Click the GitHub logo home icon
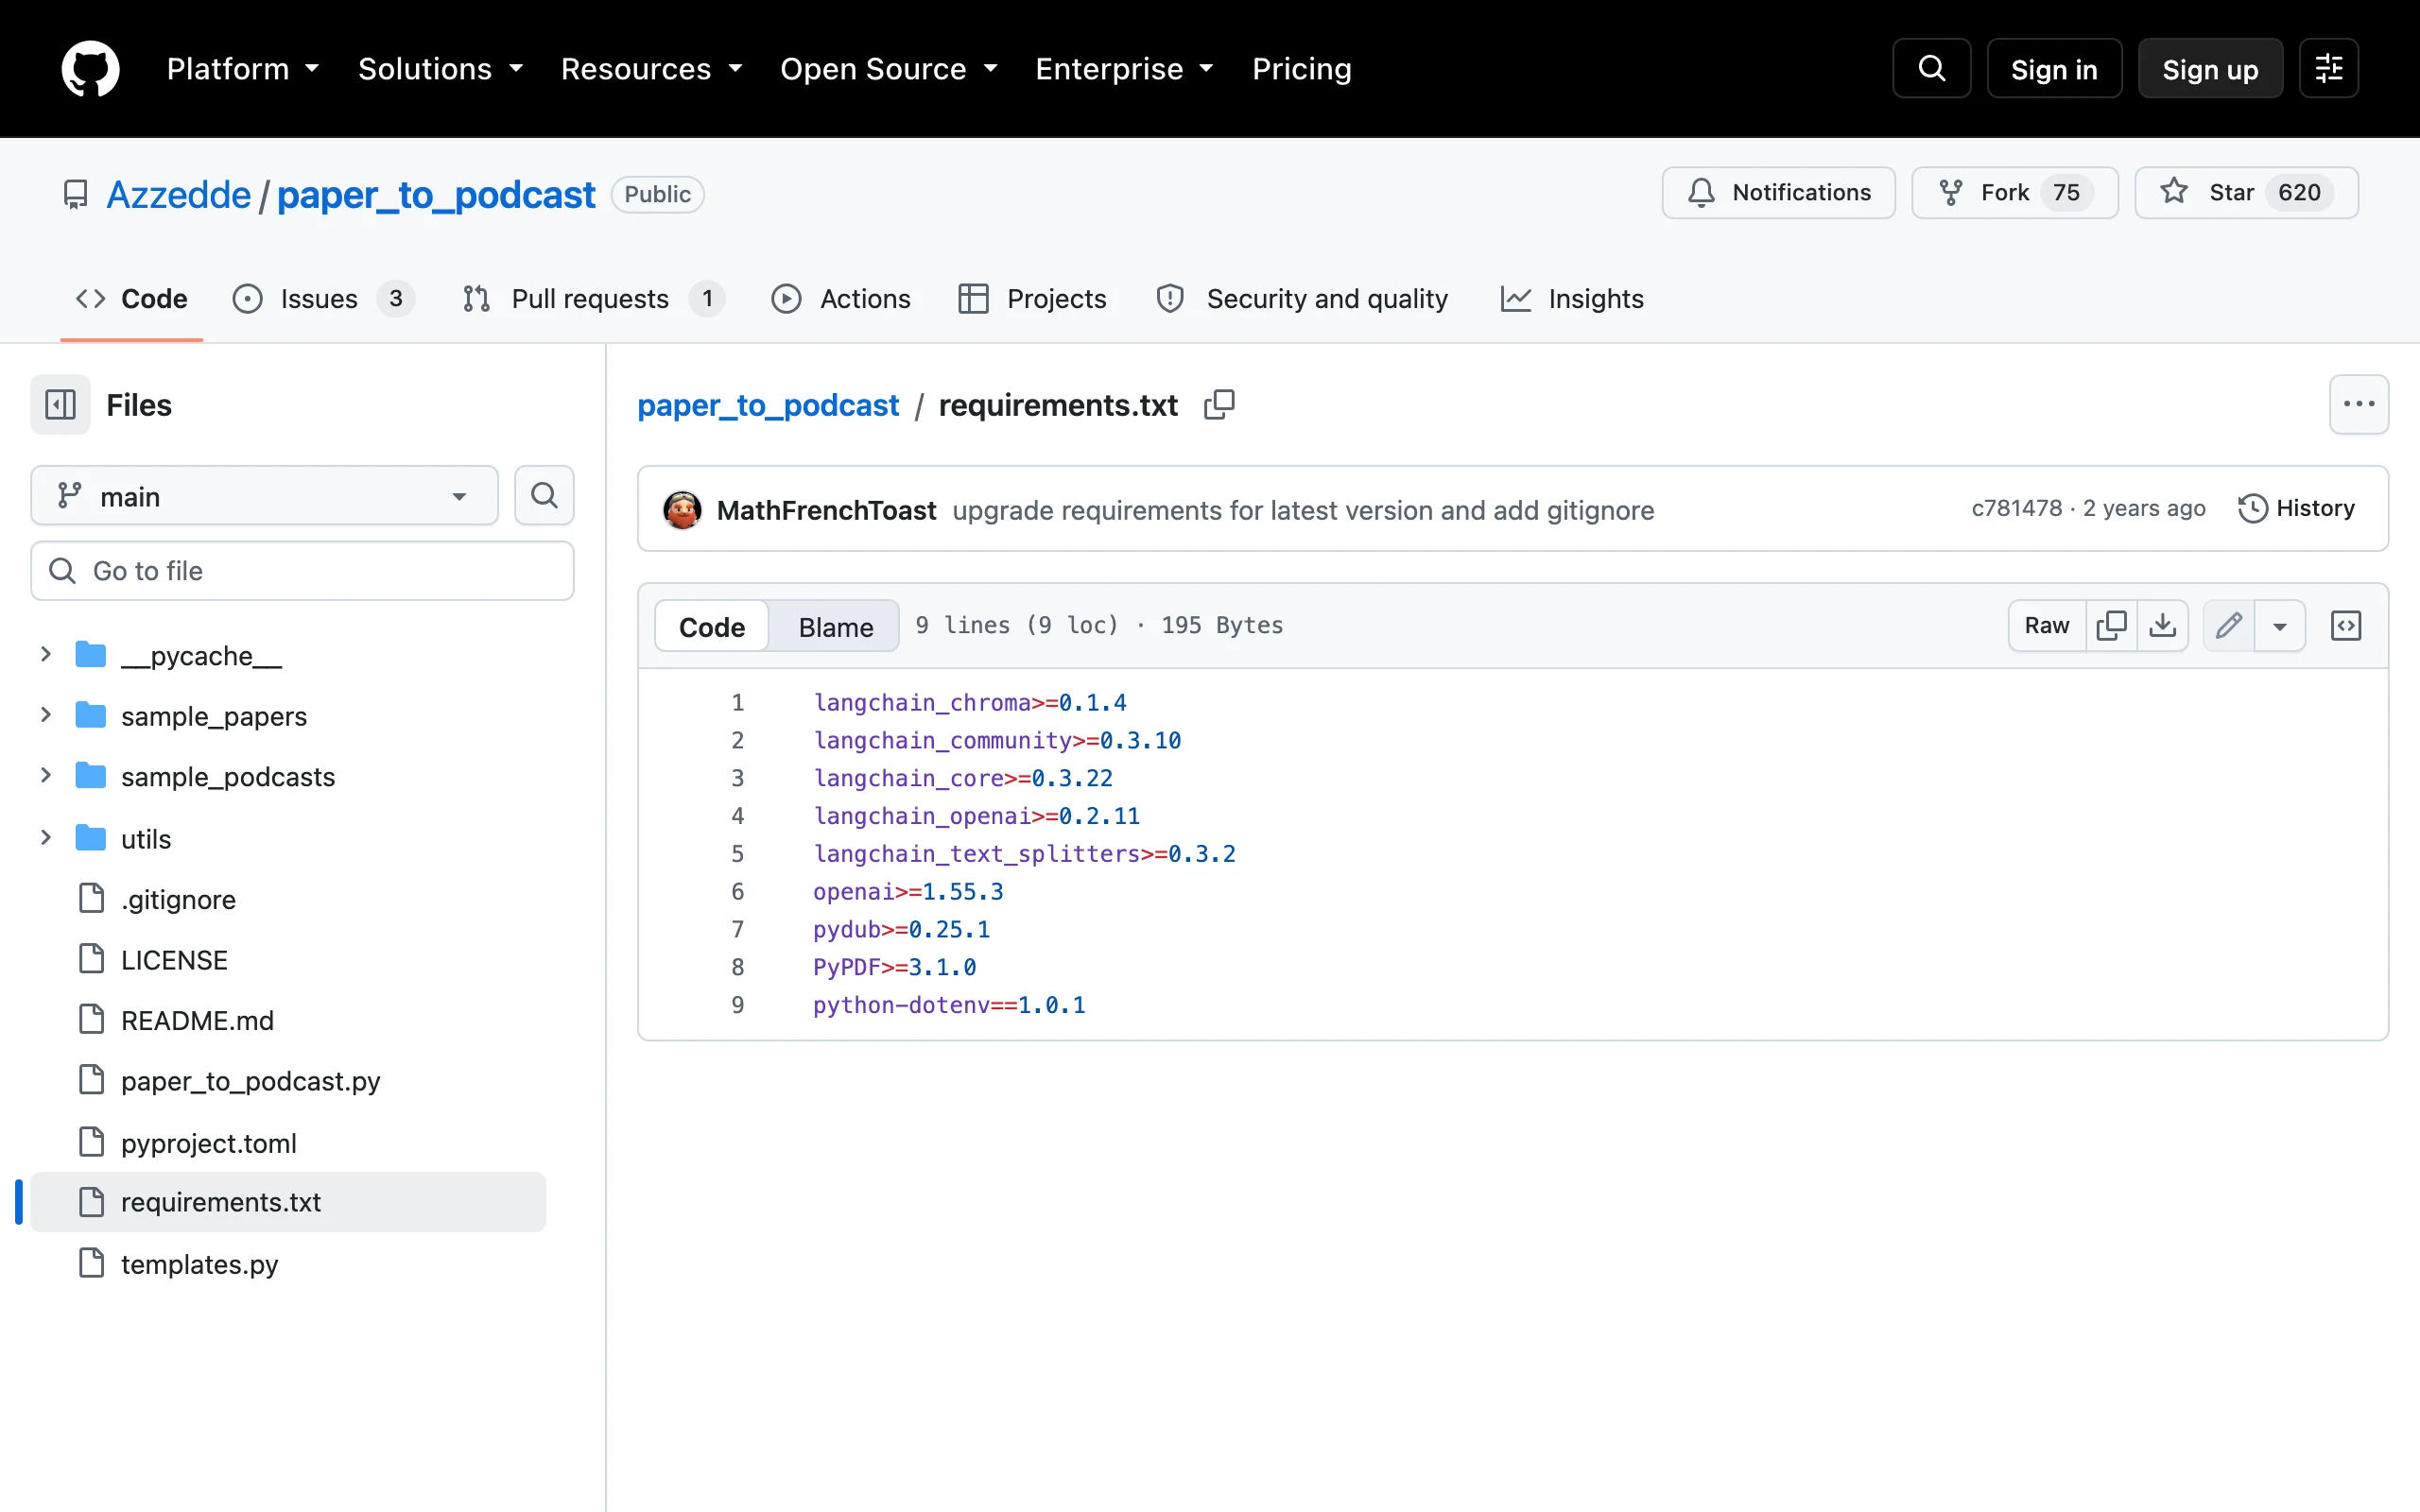Viewport: 2420px width, 1512px height. [x=90, y=69]
